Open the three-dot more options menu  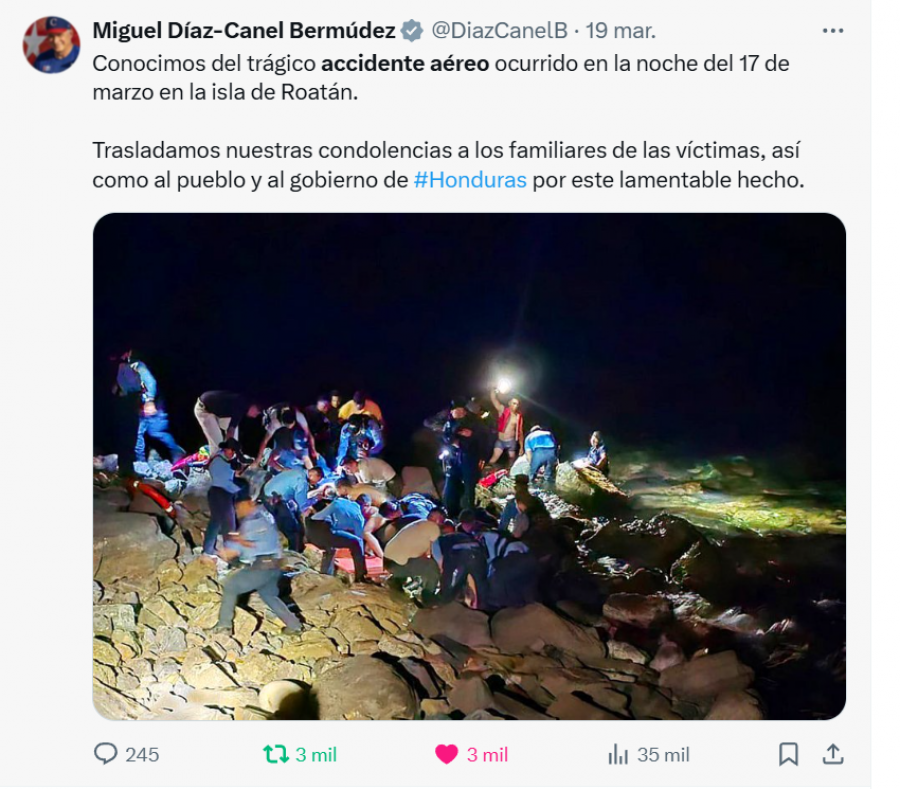pyautogui.click(x=833, y=31)
